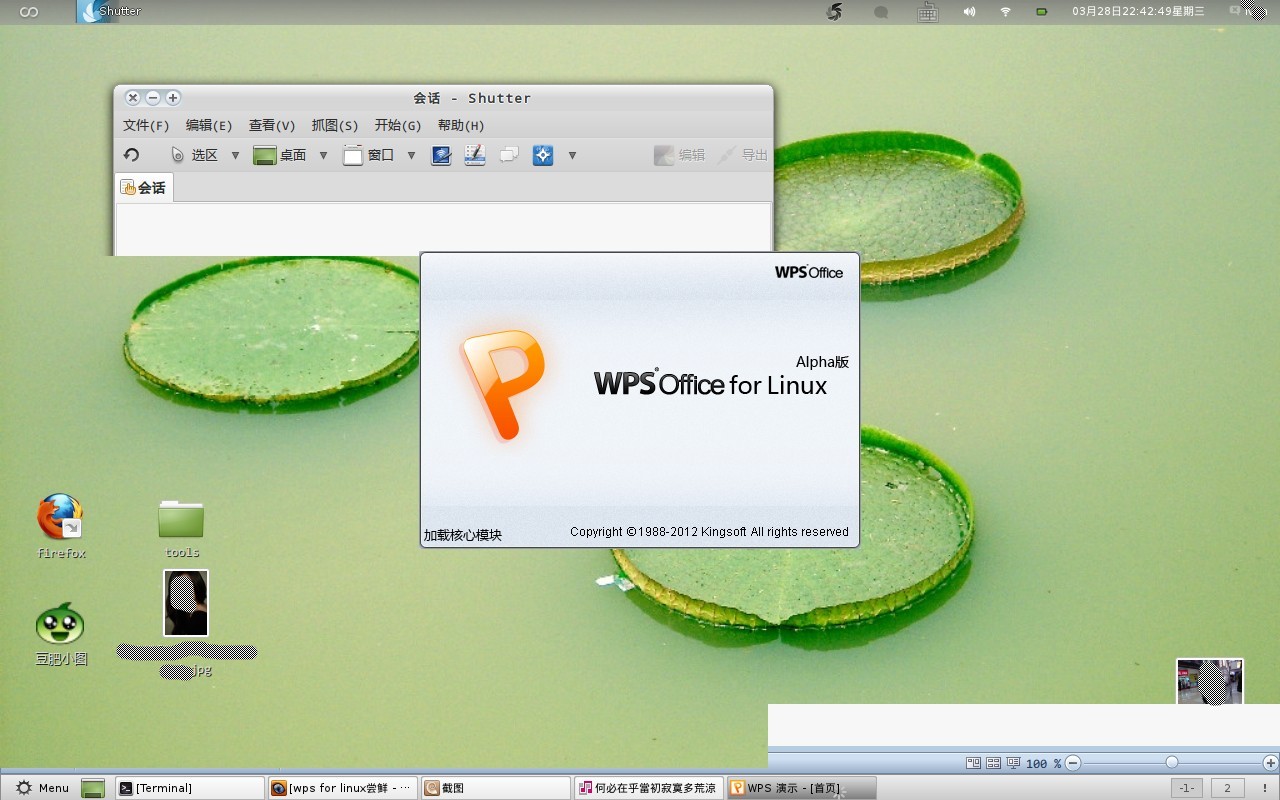The width and height of the screenshot is (1280, 800).
Task: Click the swirl tray icon in top panel
Action: (835, 12)
